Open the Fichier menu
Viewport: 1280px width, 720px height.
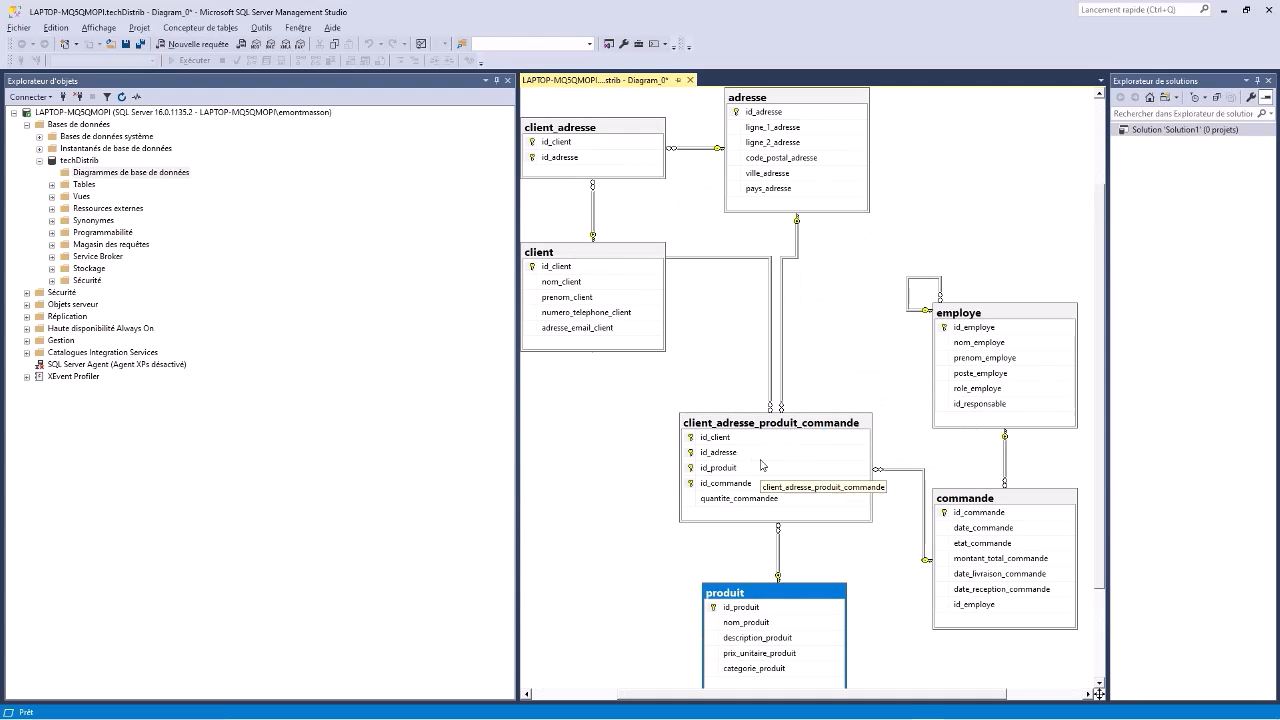(18, 27)
